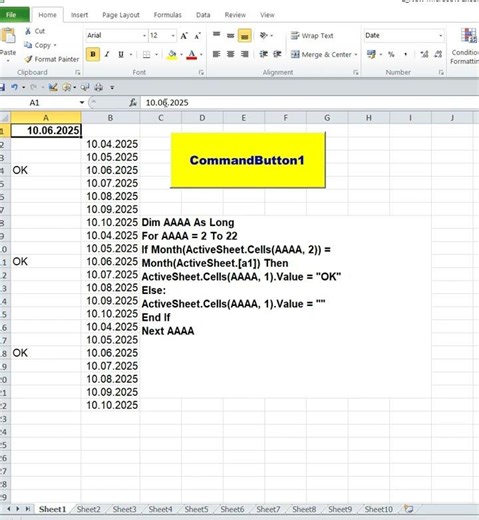
Task: Open the Borders dropdown arrow
Action: point(156,54)
